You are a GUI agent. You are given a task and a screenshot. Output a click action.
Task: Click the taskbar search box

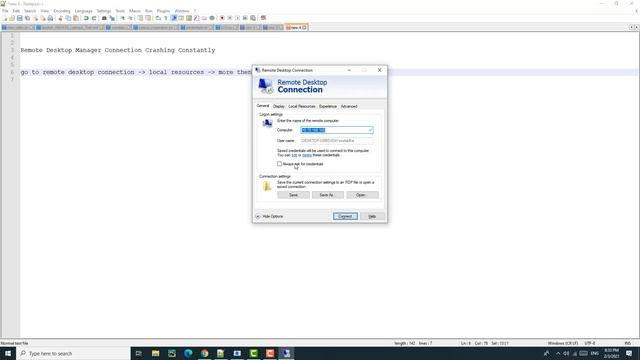tap(73, 353)
